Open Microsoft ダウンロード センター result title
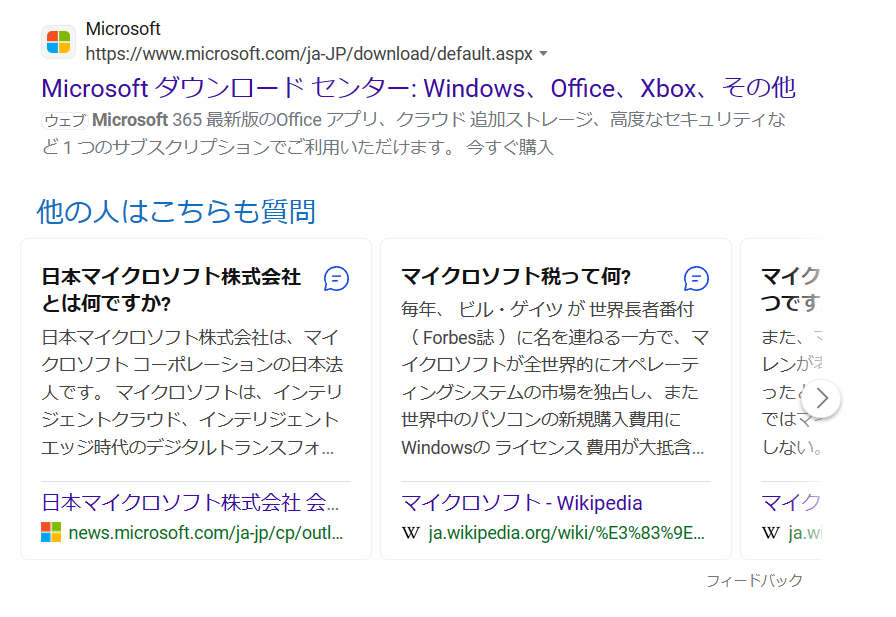The height and width of the screenshot is (617, 896). click(x=418, y=89)
